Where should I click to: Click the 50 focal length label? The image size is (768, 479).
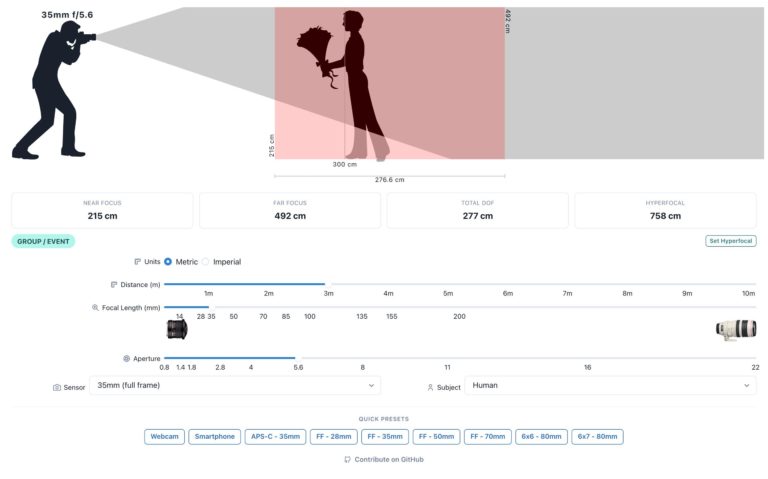pos(234,316)
